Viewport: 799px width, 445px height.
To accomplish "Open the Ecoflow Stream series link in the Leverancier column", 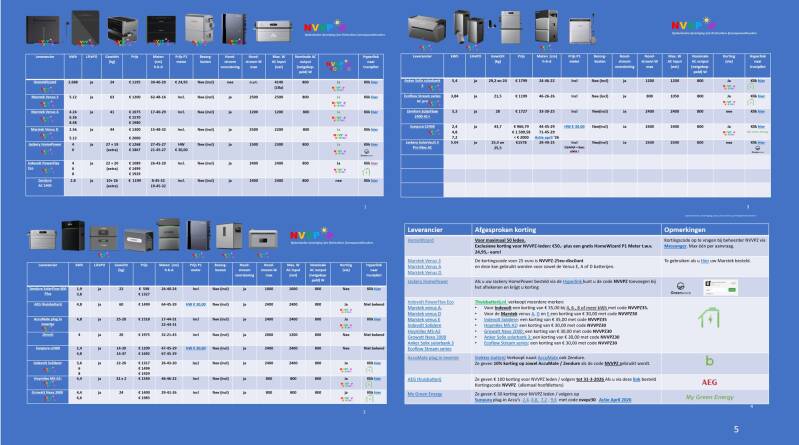I will pyautogui.click(x=429, y=349).
